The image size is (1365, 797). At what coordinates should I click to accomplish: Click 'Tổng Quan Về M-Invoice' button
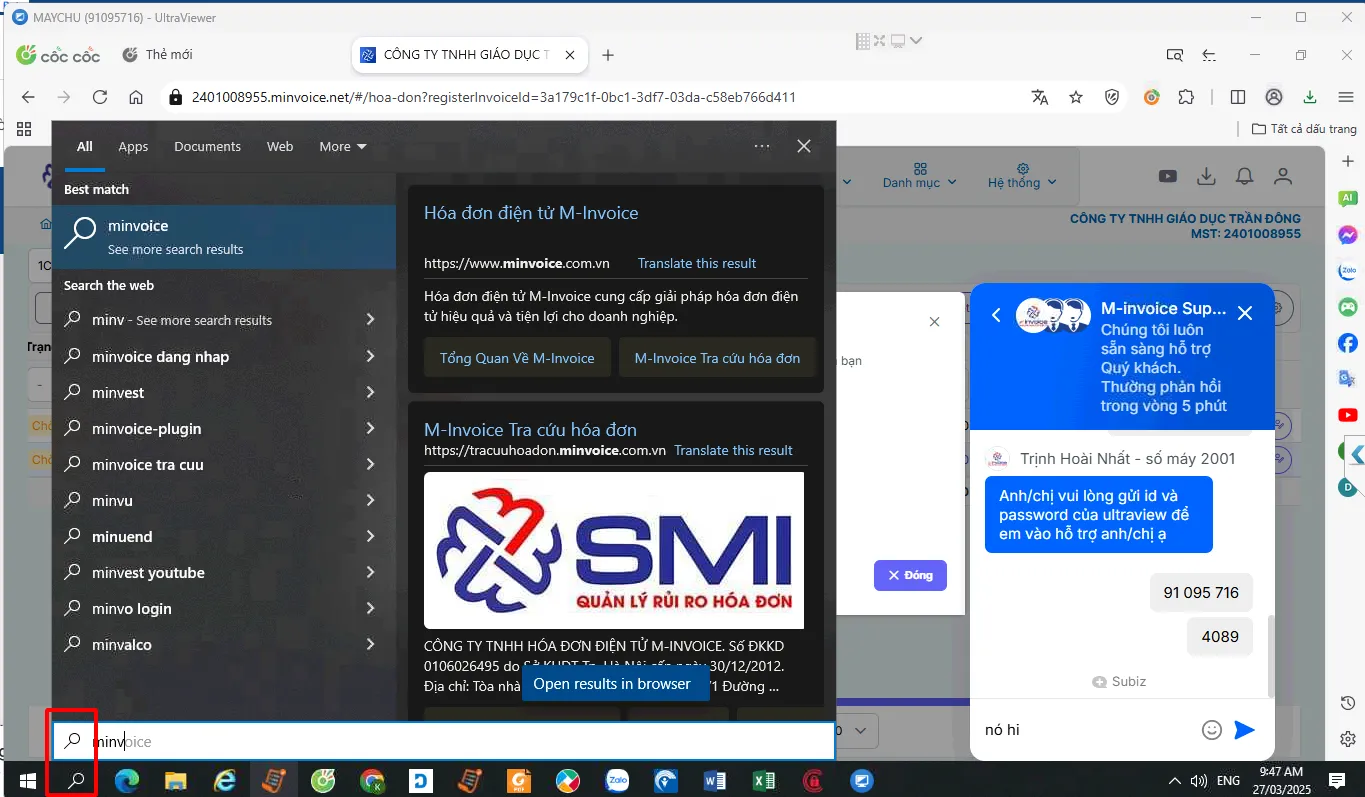[x=517, y=358]
